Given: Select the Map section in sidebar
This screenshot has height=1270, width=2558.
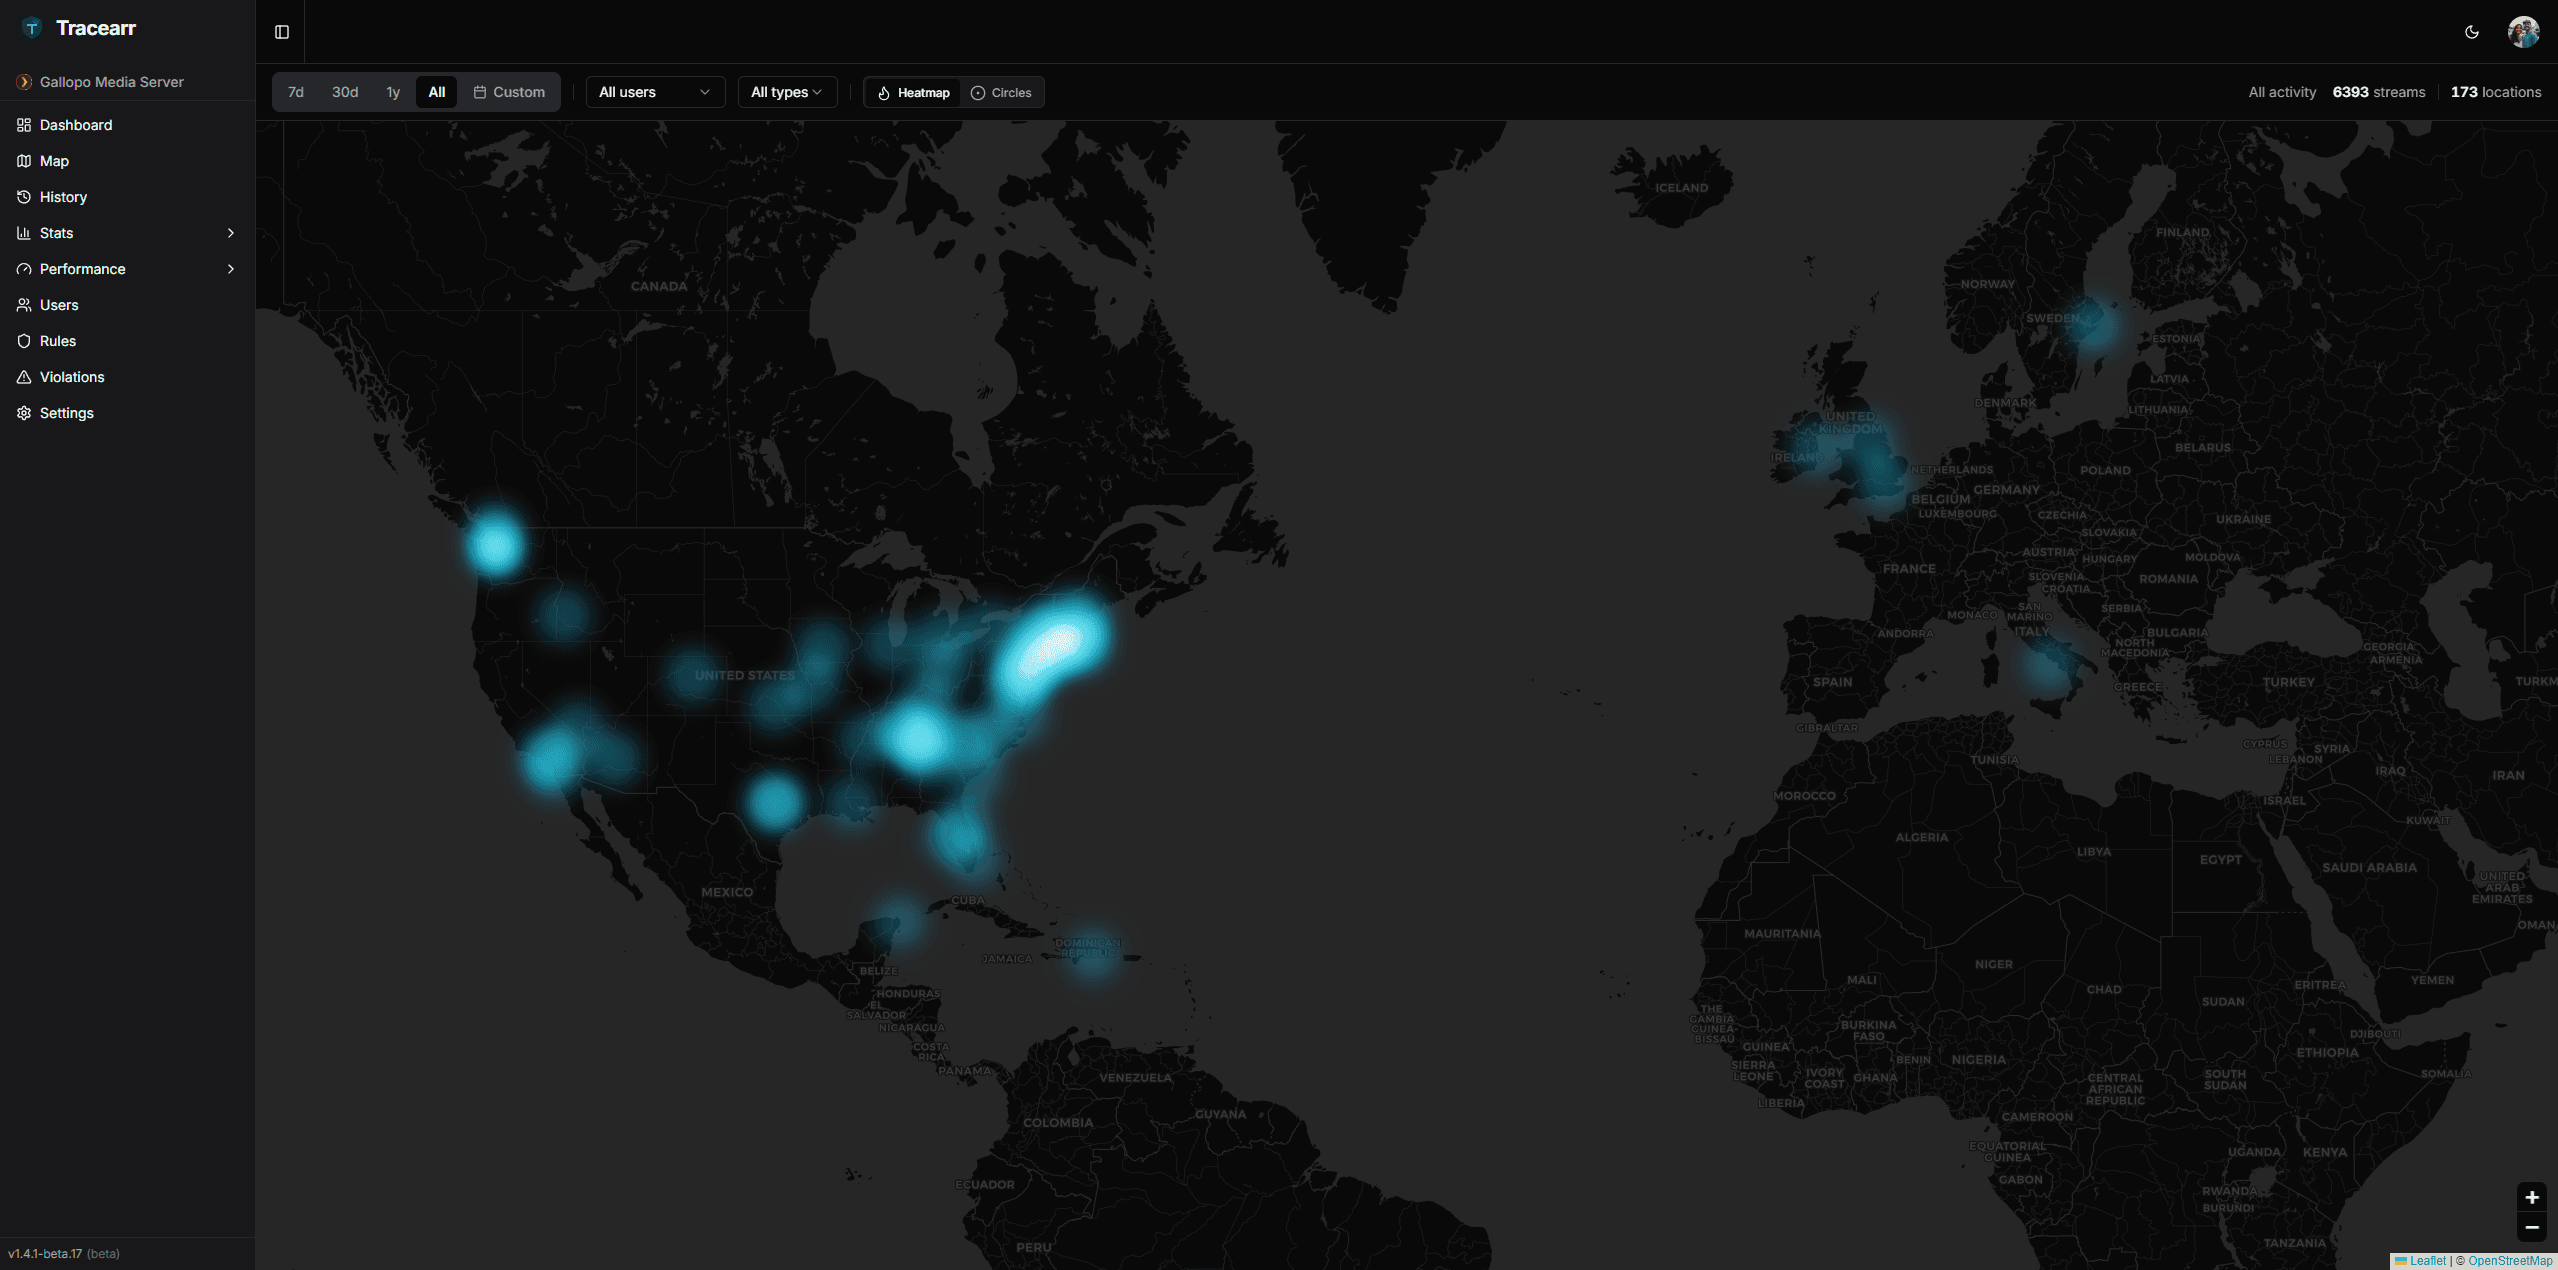Looking at the screenshot, I should (53, 160).
